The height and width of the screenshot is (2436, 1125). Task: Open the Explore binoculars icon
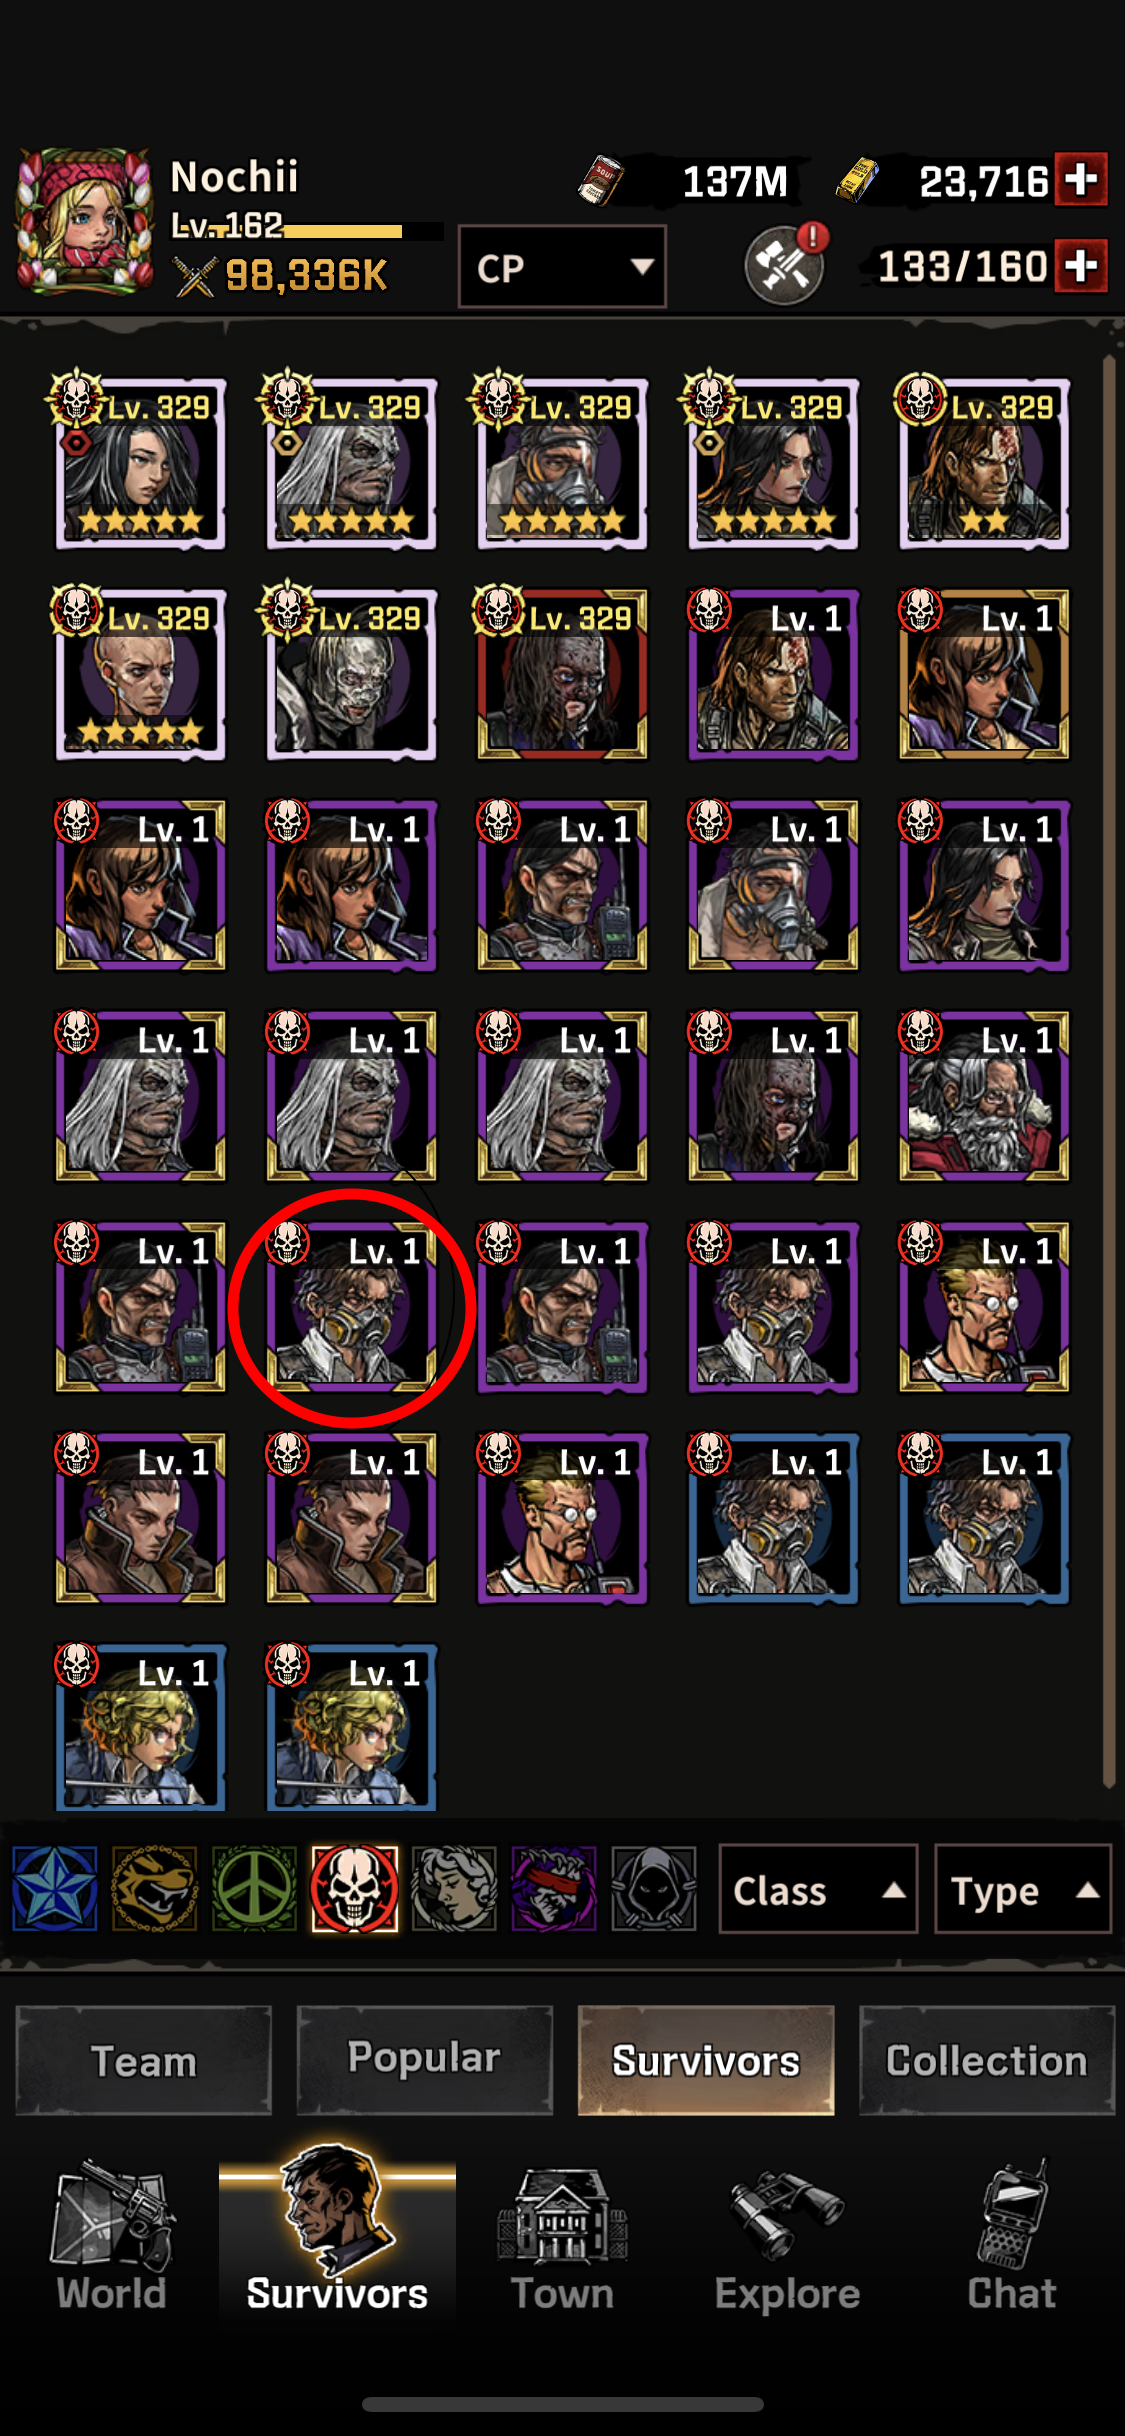click(787, 2238)
